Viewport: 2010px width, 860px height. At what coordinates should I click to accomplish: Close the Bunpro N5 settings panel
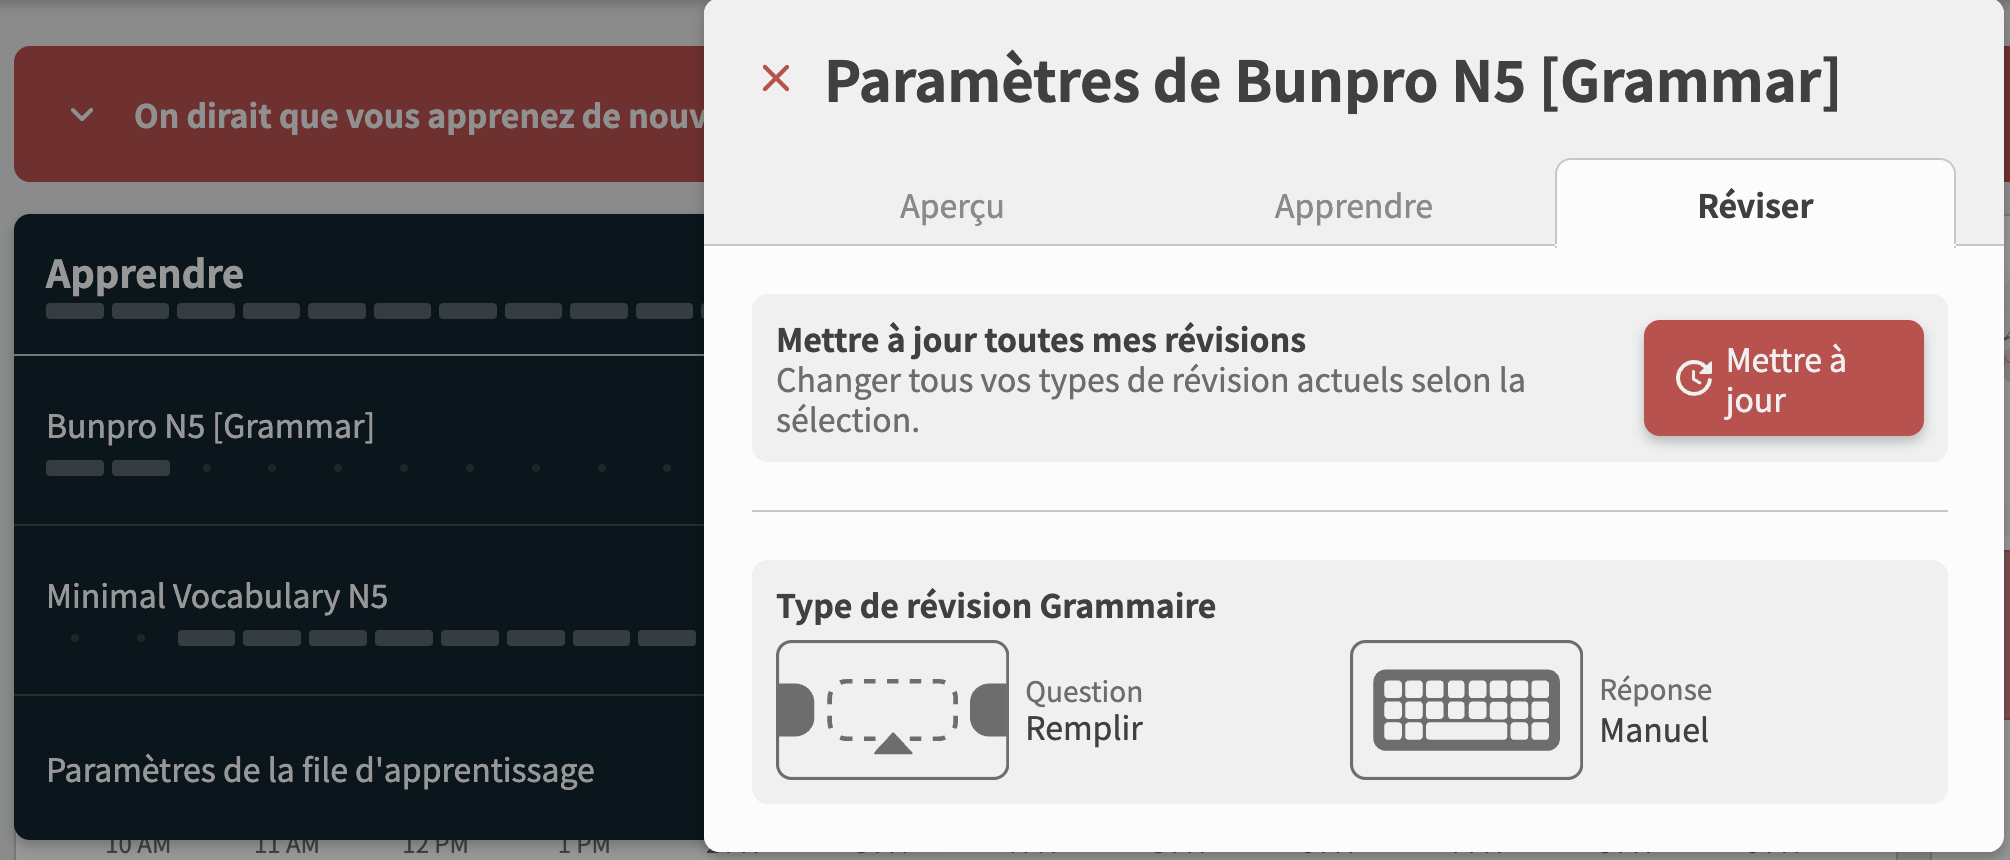click(776, 79)
